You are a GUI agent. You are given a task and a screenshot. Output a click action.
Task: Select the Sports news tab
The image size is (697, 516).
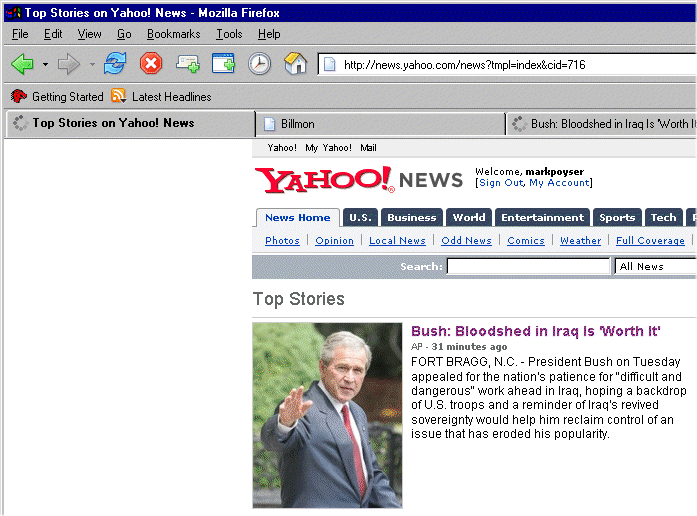(x=617, y=218)
